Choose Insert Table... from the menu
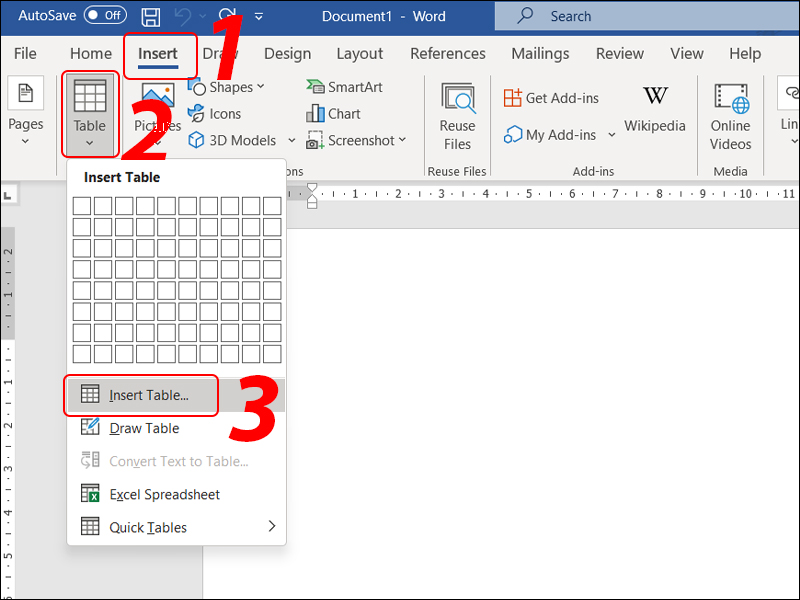Viewport: 800px width, 600px height. tap(148, 395)
